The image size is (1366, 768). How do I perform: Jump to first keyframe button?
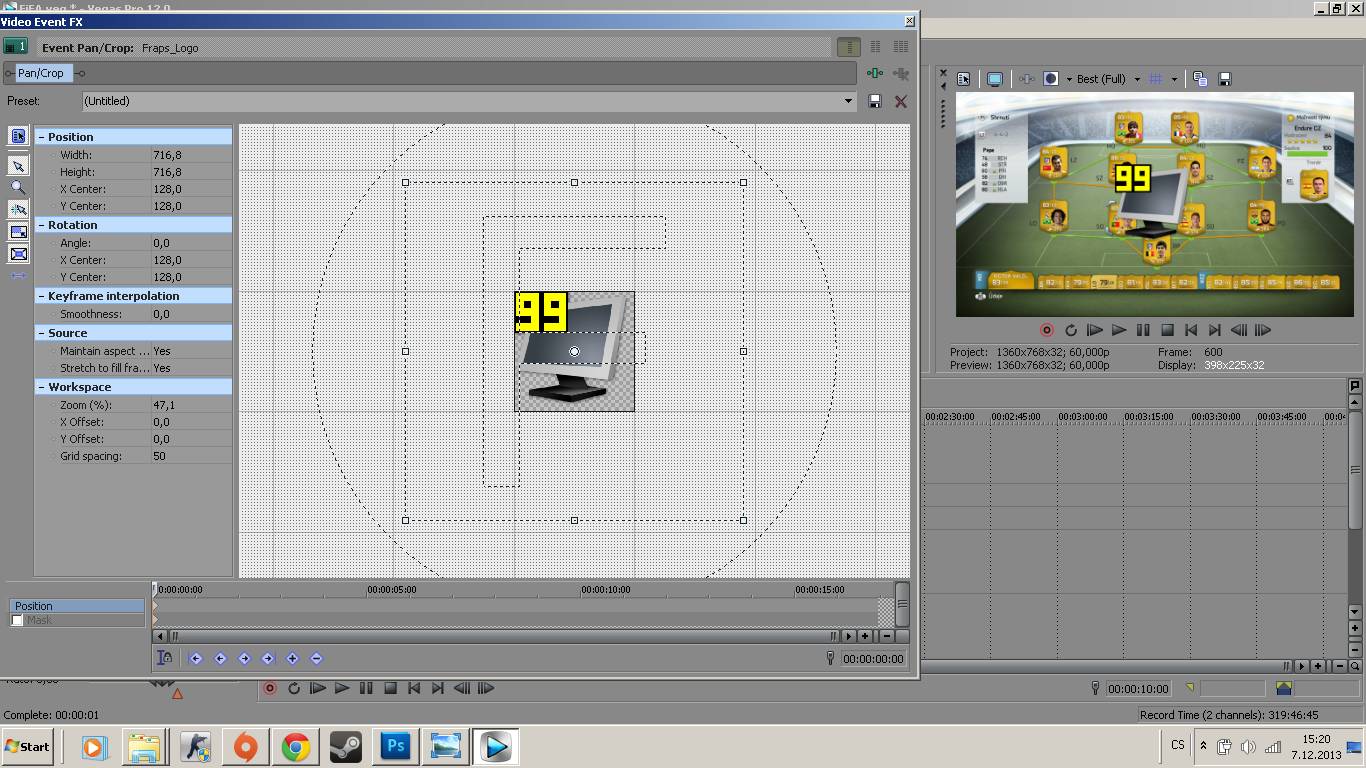pos(196,658)
